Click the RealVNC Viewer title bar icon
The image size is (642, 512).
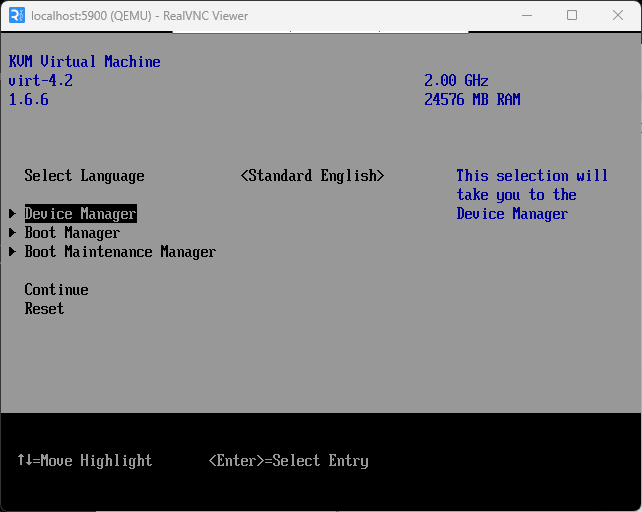(x=17, y=16)
